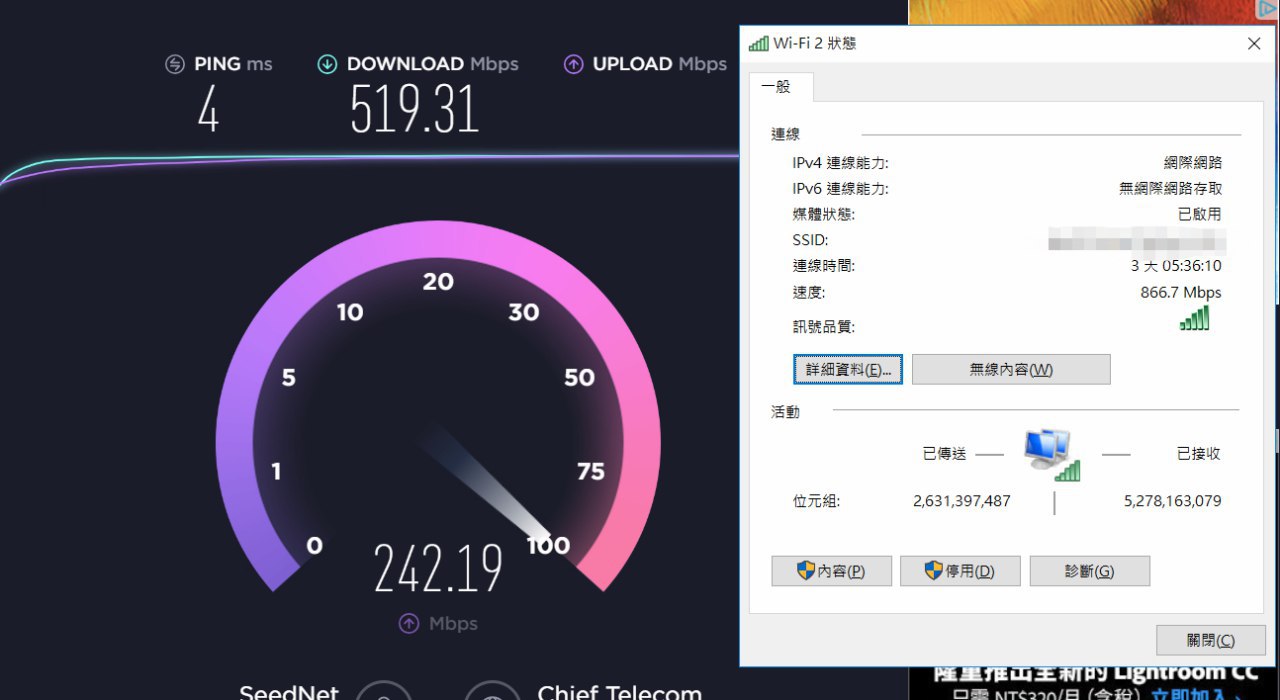Image resolution: width=1280 pixels, height=700 pixels.
Task: Click the upload icon beside Mbps under gauge
Action: pyautogui.click(x=409, y=624)
